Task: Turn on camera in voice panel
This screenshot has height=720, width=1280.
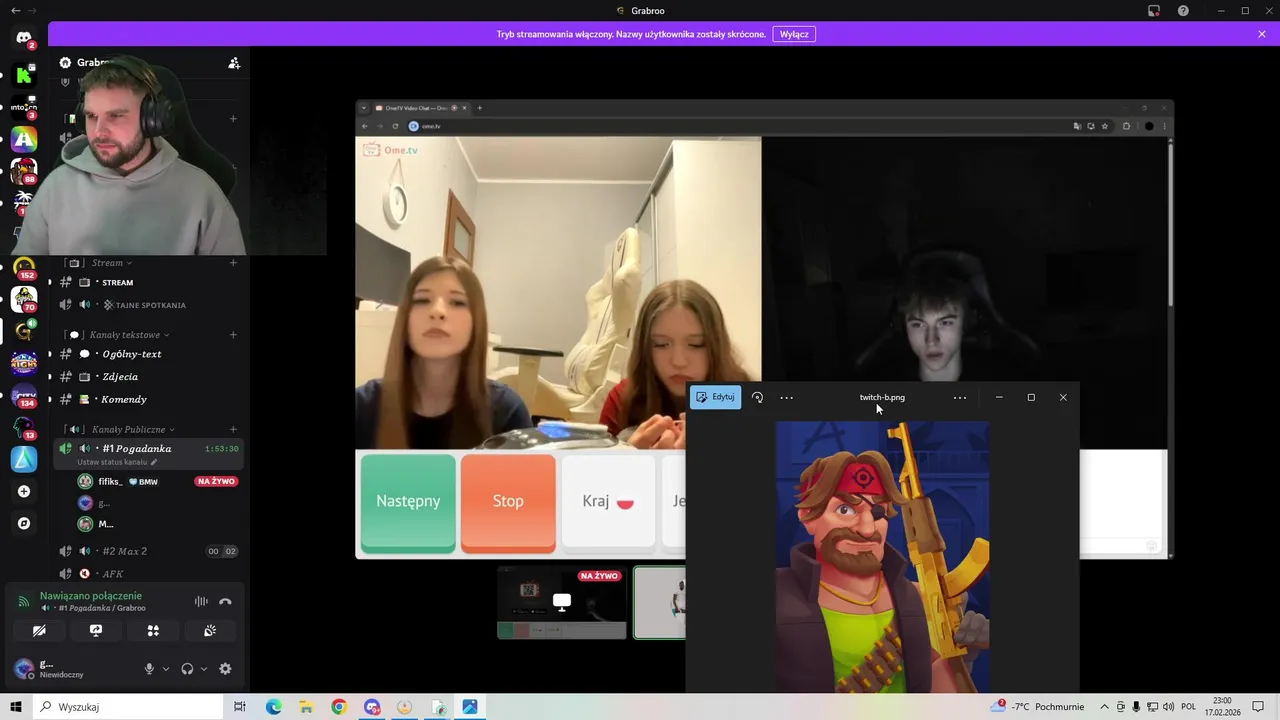Action: click(39, 631)
